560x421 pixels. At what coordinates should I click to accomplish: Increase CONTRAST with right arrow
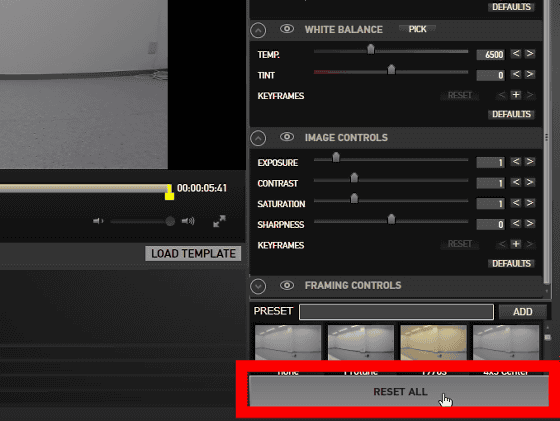point(530,182)
